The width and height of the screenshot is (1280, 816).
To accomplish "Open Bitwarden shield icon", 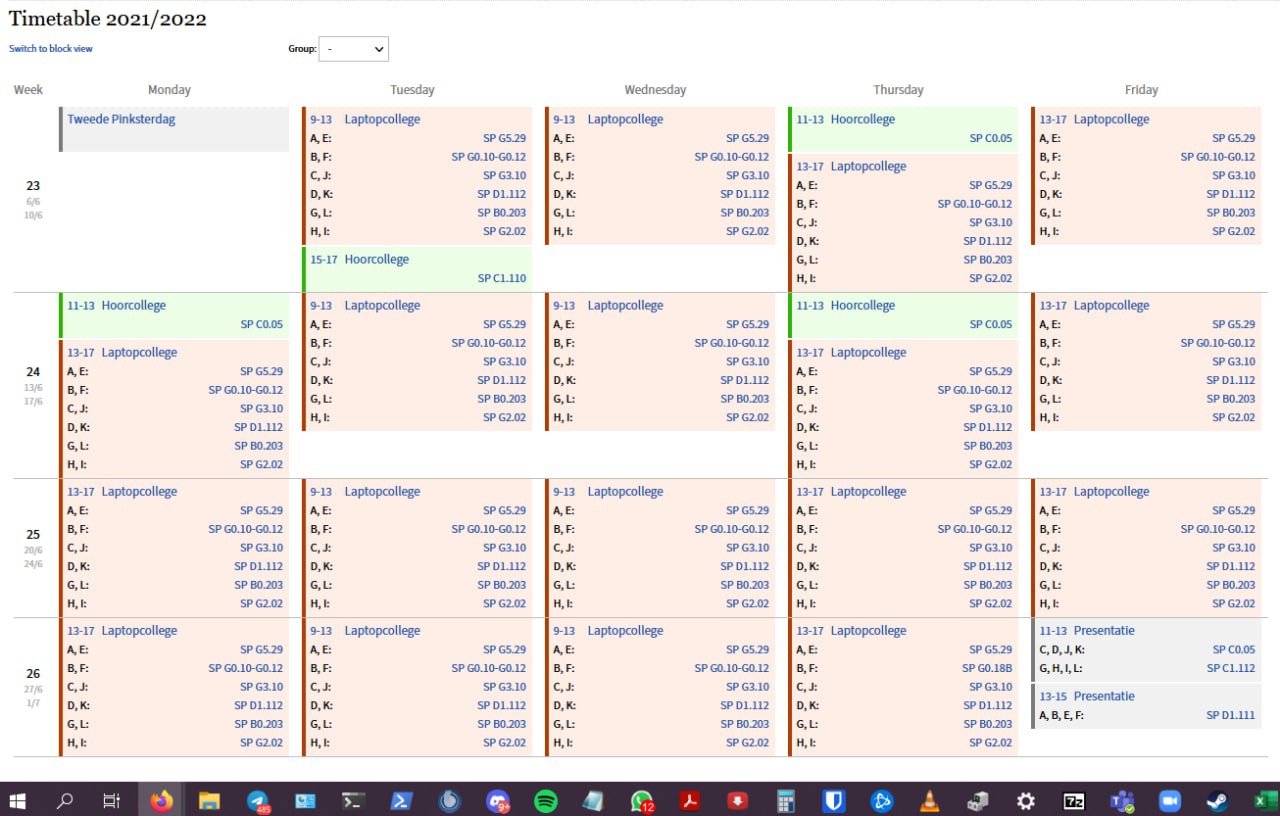I will pos(833,800).
